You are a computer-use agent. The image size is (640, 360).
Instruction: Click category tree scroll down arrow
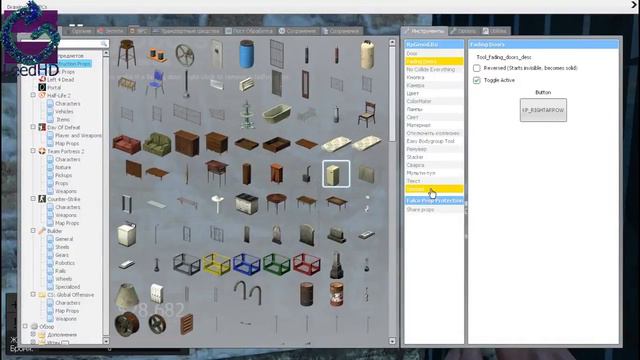tap(106, 340)
